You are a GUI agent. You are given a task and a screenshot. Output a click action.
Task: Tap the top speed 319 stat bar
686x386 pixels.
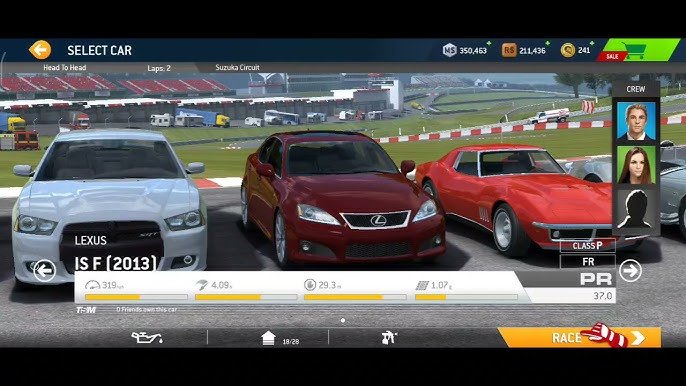(x=136, y=291)
